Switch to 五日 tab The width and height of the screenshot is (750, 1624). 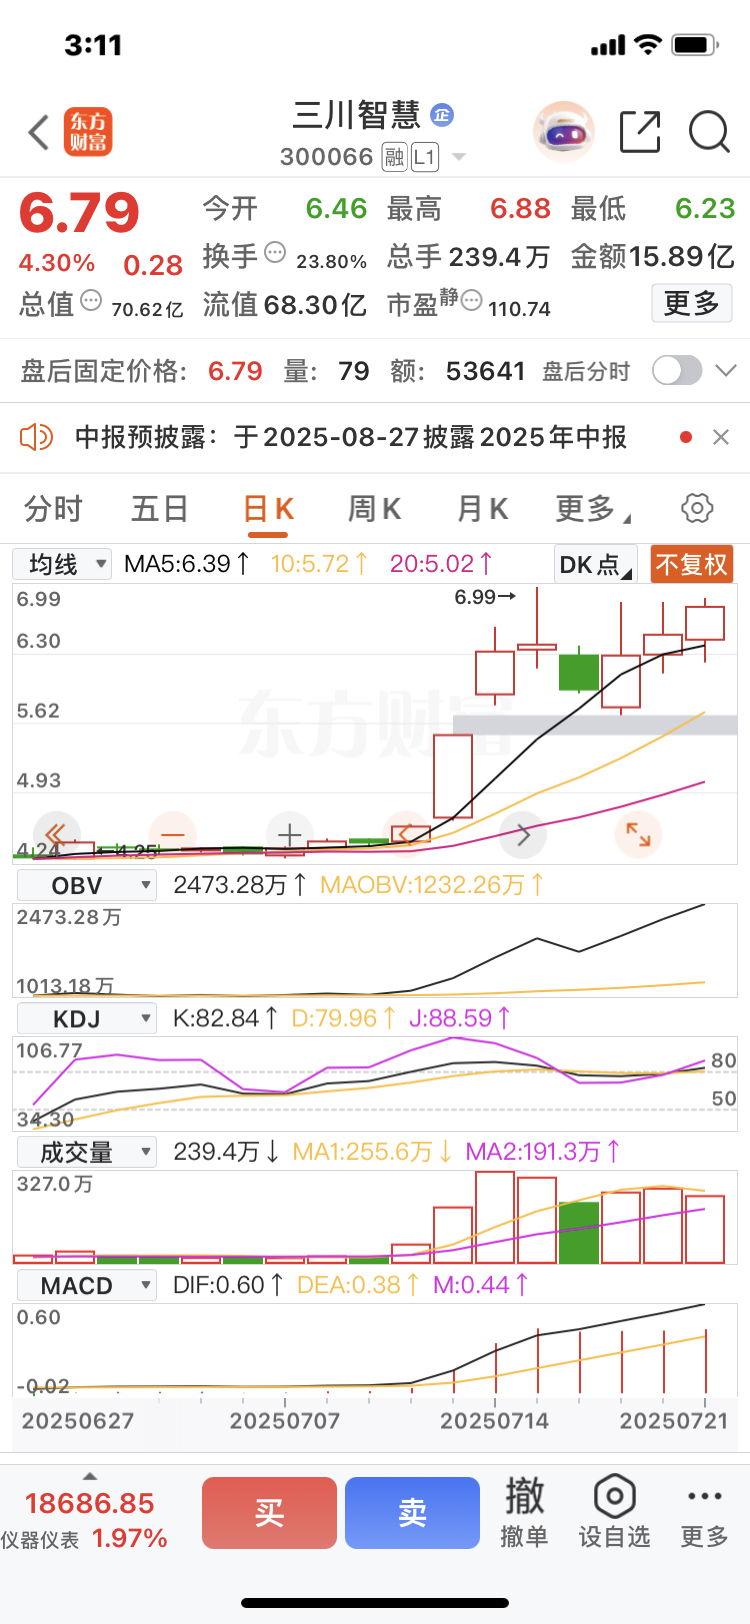160,509
